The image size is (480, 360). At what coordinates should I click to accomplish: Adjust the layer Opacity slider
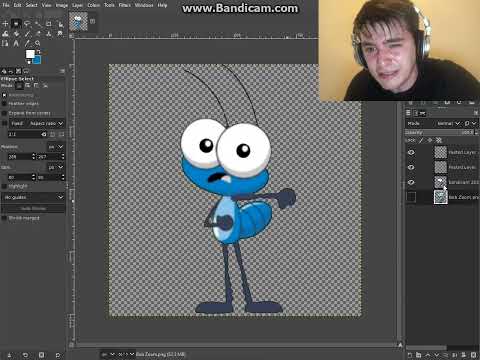click(441, 132)
